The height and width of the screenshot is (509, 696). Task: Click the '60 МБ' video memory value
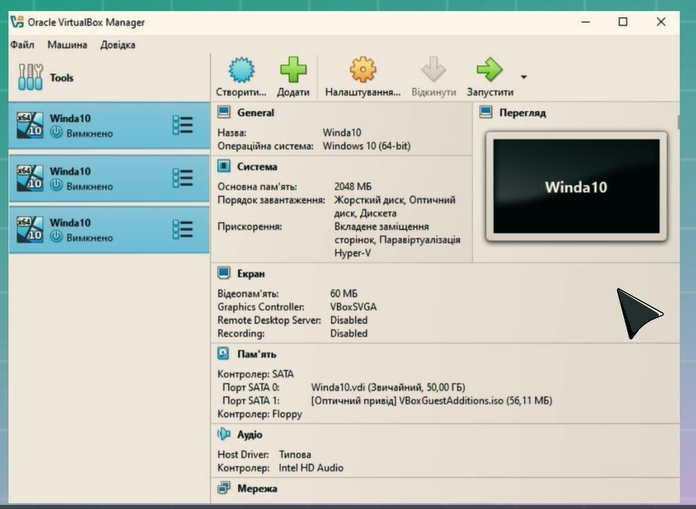coord(344,293)
